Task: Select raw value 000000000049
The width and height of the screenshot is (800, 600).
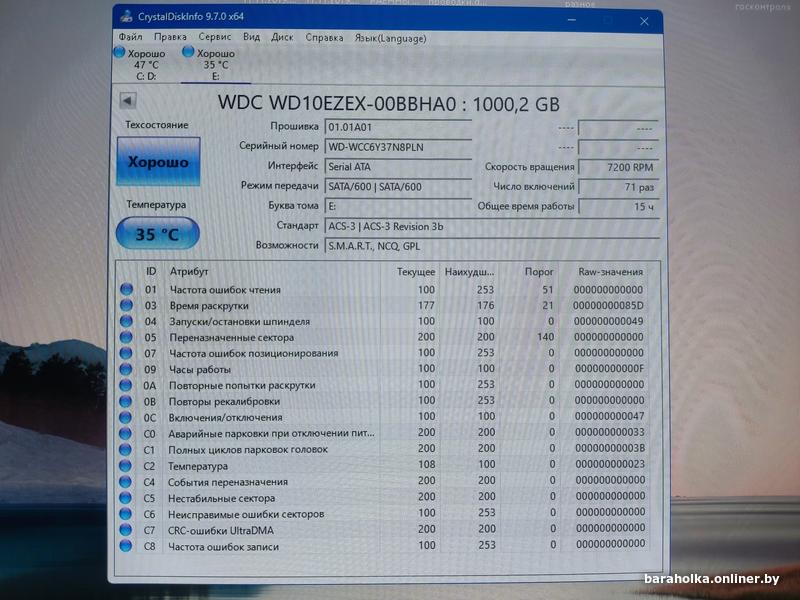Action: click(x=609, y=321)
